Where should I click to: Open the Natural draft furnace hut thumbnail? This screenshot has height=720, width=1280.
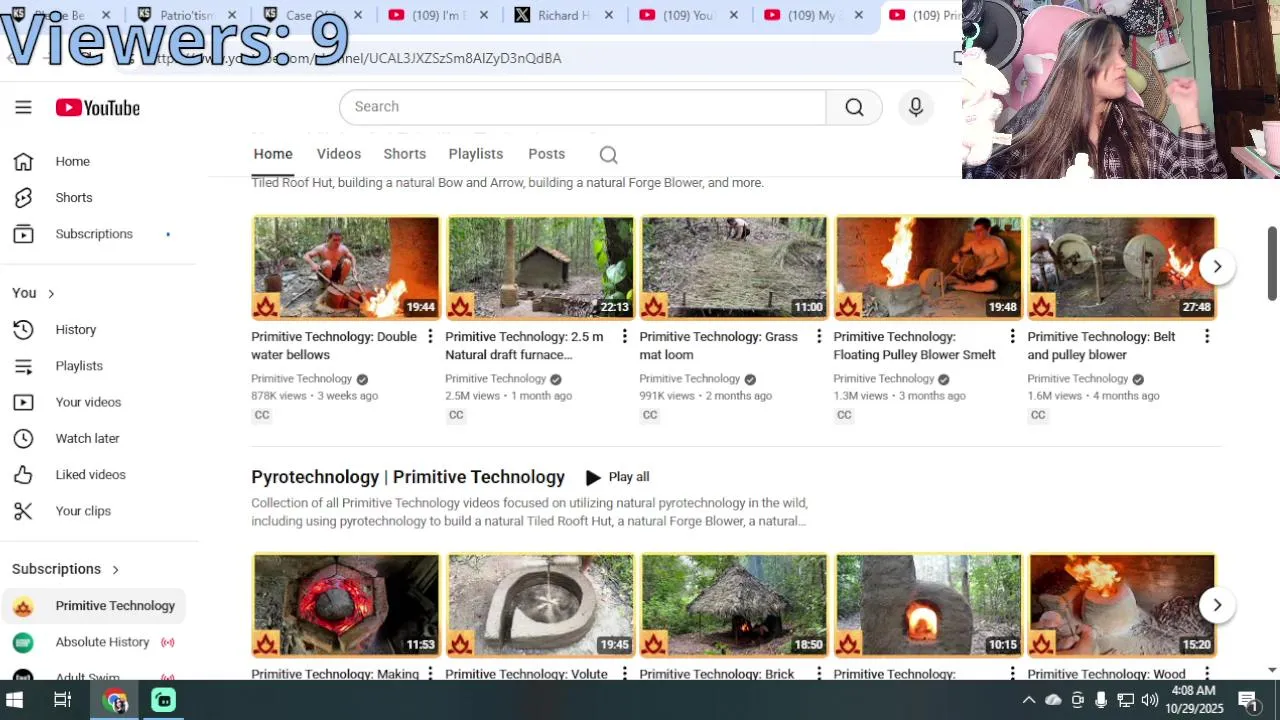pyautogui.click(x=540, y=267)
